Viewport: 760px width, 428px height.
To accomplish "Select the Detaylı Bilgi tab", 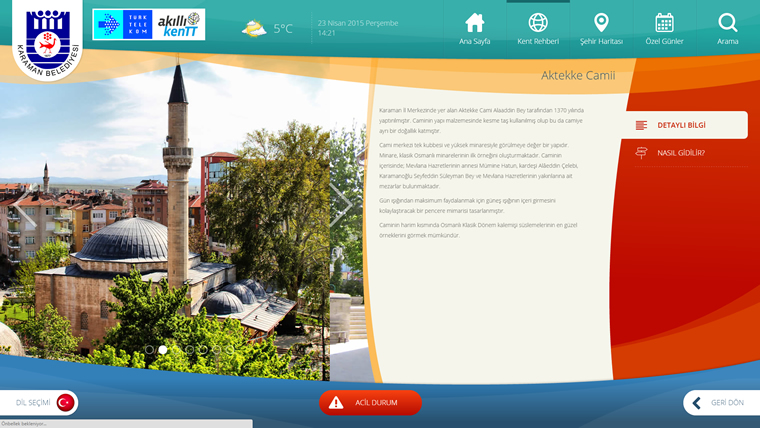I will 686,125.
